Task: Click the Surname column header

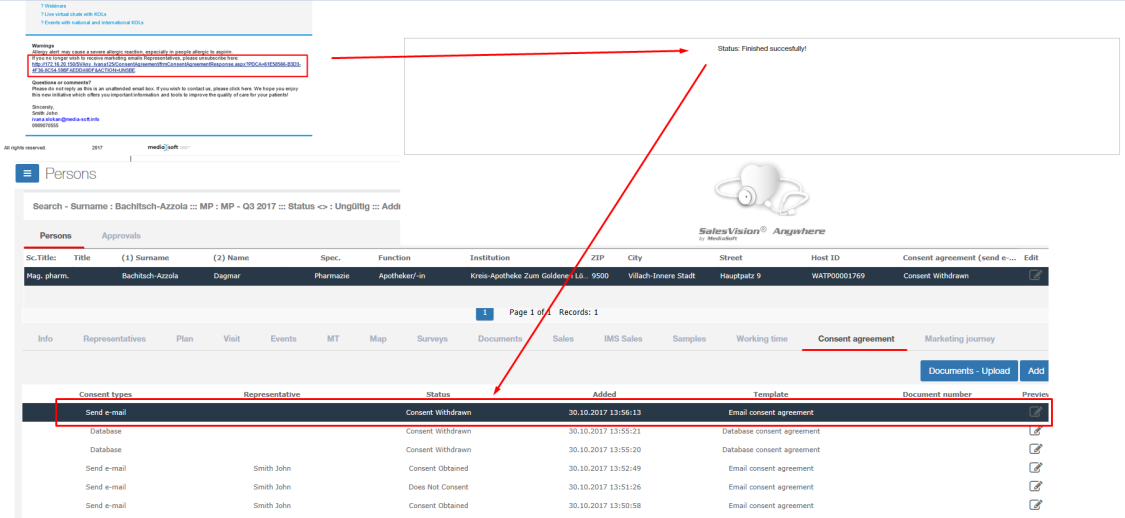Action: point(145,258)
